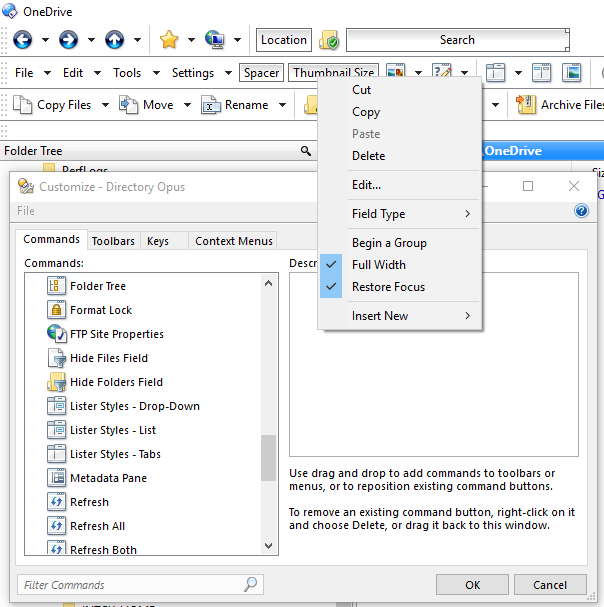Image resolution: width=604 pixels, height=607 pixels.
Task: Click the OK button
Action: pos(472,585)
